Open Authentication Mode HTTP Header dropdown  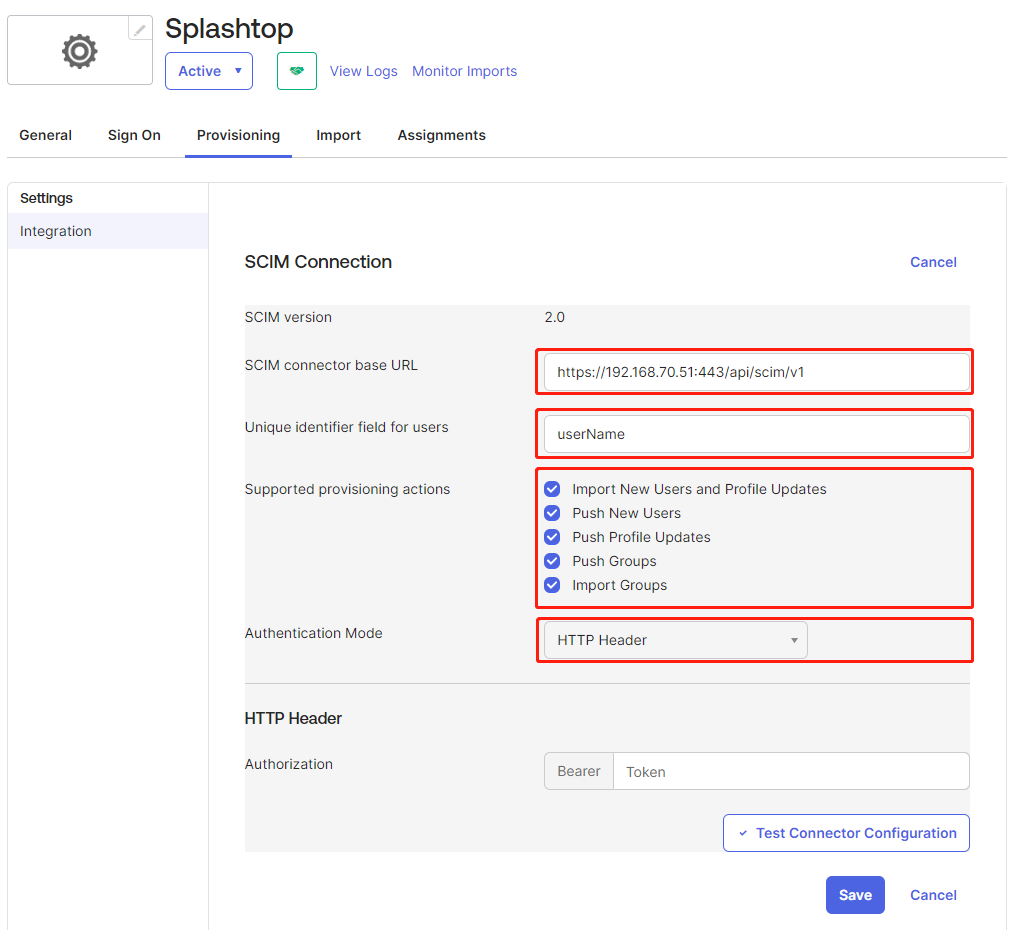pyautogui.click(x=676, y=640)
